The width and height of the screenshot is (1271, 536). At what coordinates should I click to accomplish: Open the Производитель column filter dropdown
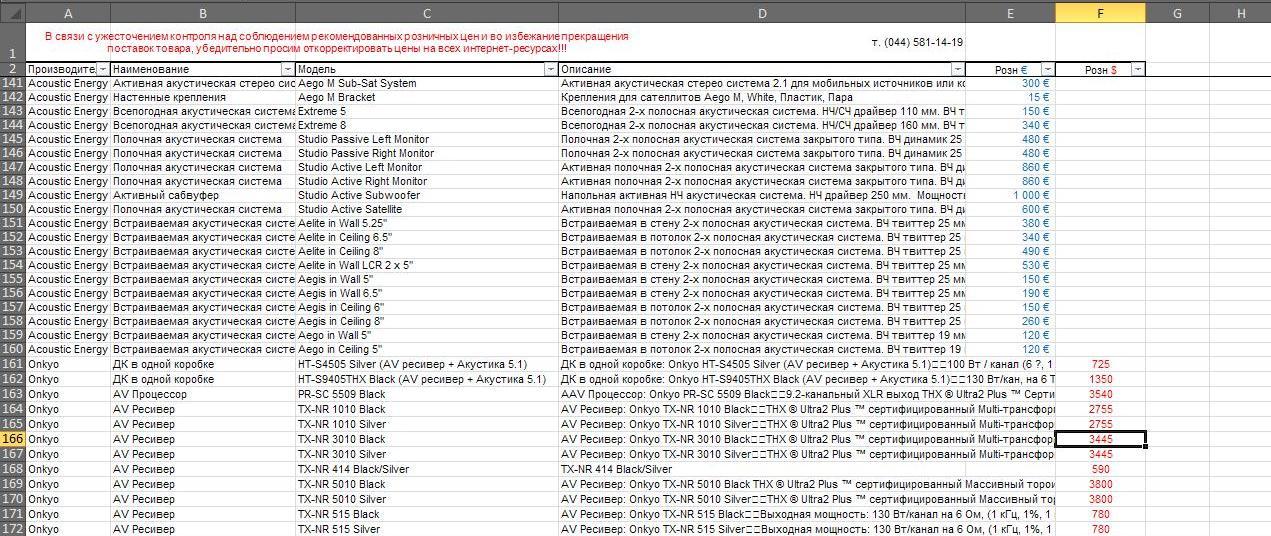pos(102,70)
